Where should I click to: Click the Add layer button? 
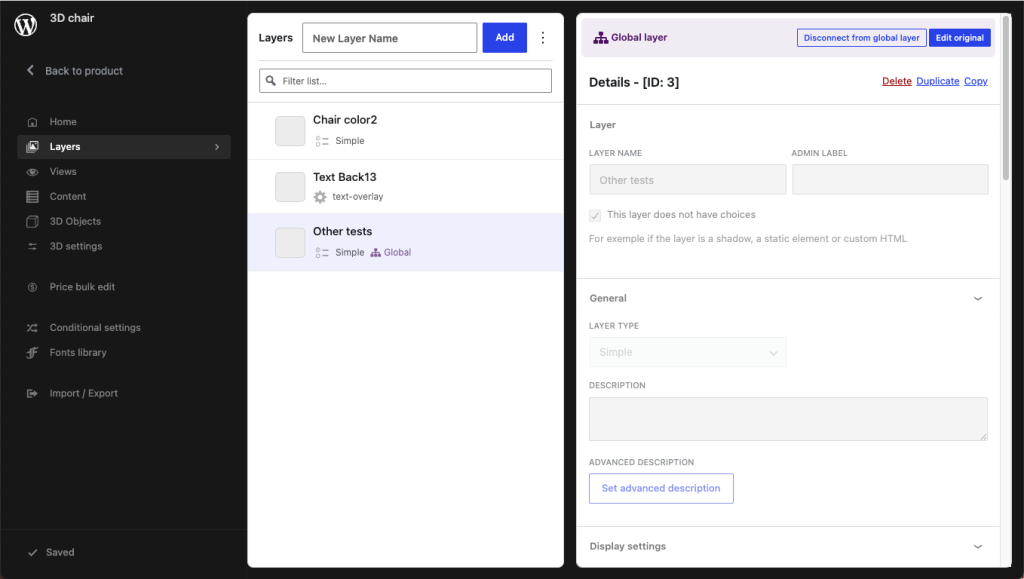click(x=505, y=38)
